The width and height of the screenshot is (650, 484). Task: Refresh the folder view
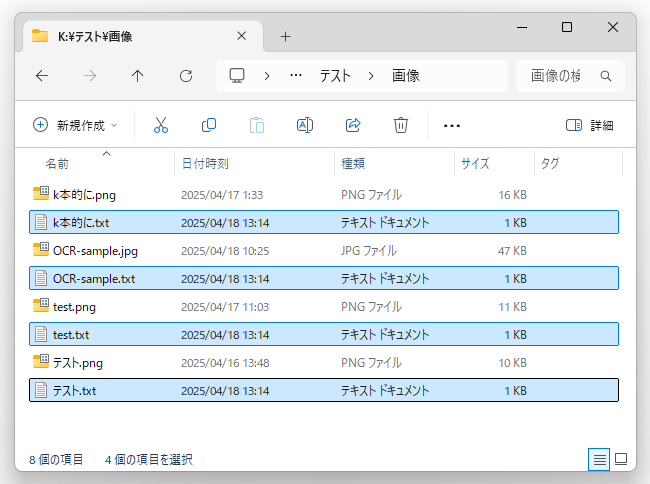click(186, 76)
